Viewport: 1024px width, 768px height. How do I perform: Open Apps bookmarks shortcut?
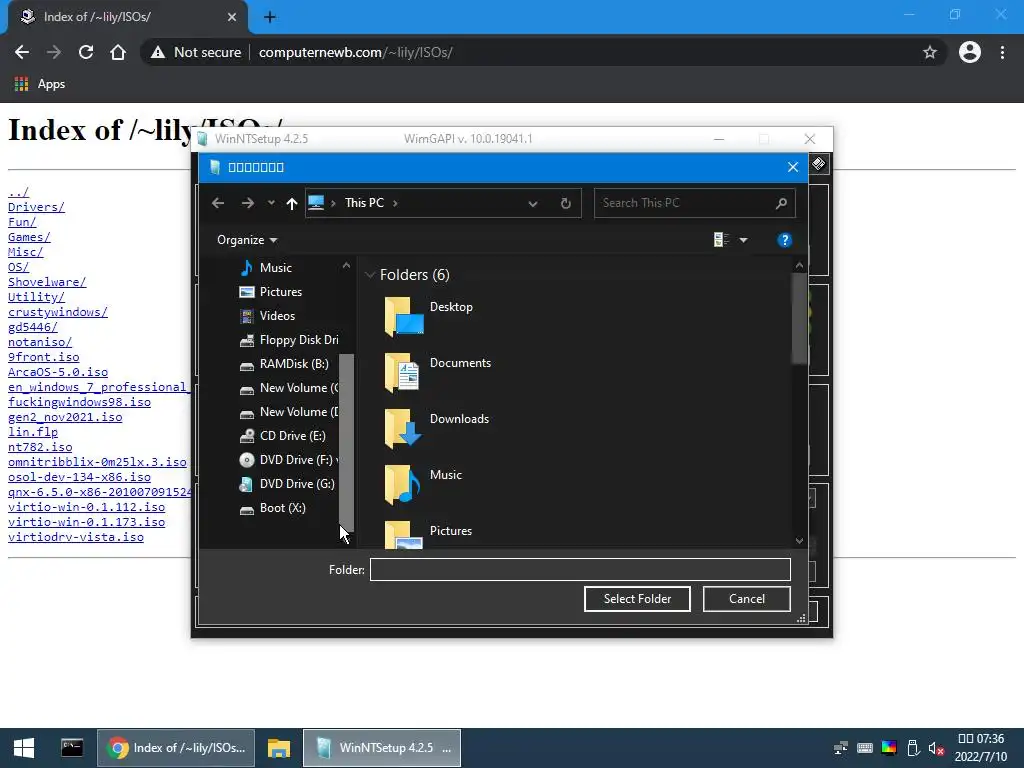pyautogui.click(x=40, y=84)
